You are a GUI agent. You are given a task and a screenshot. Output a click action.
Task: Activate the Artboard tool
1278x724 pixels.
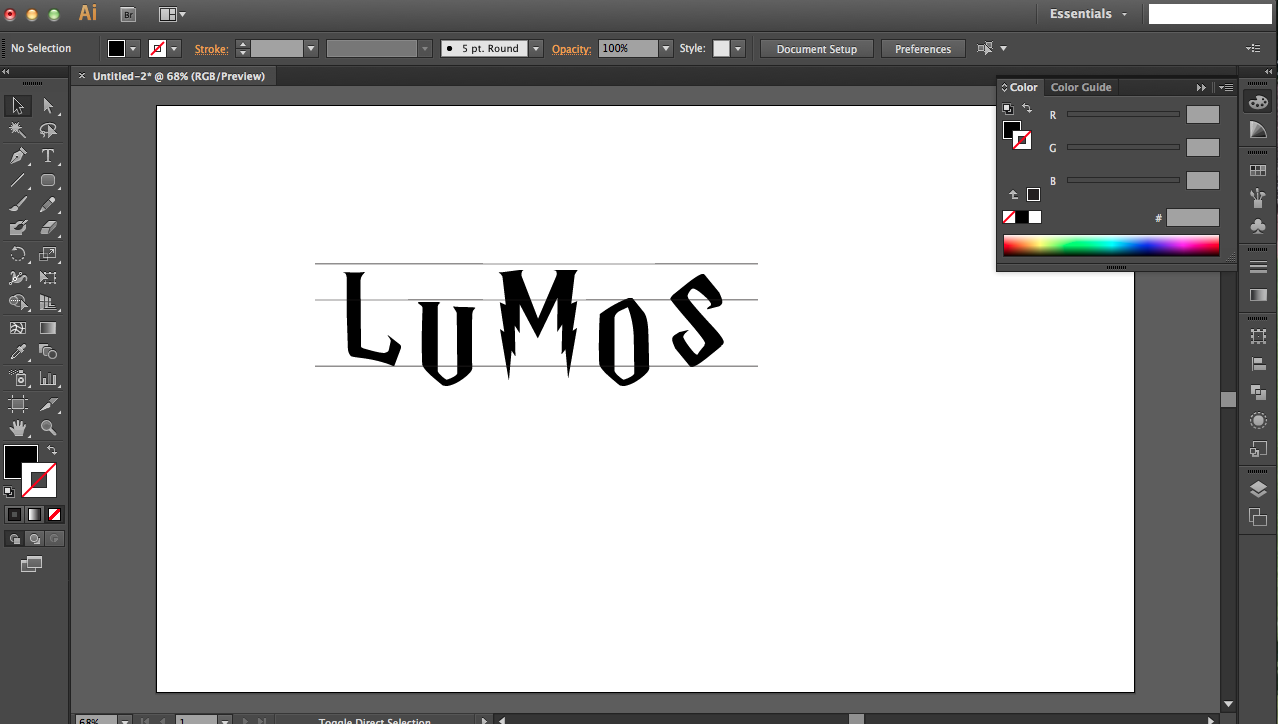click(18, 404)
